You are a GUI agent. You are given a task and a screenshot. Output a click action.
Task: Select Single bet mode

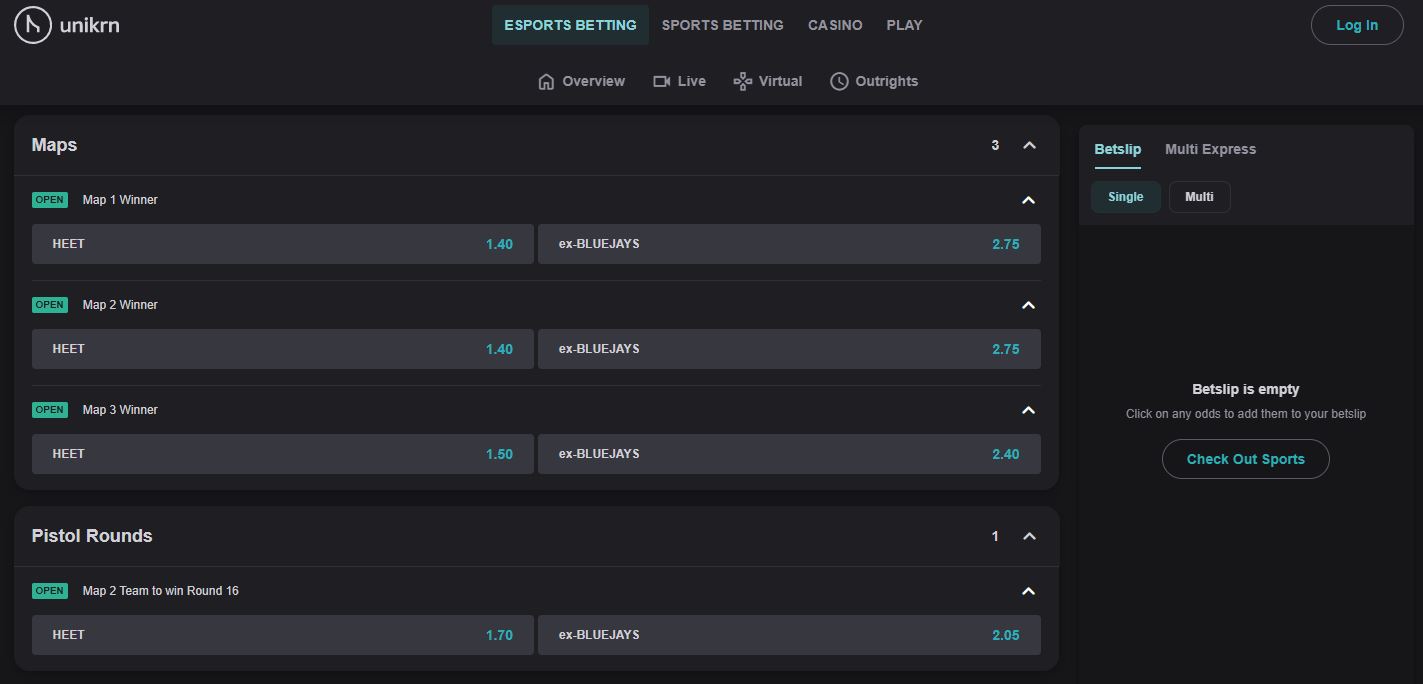point(1125,197)
